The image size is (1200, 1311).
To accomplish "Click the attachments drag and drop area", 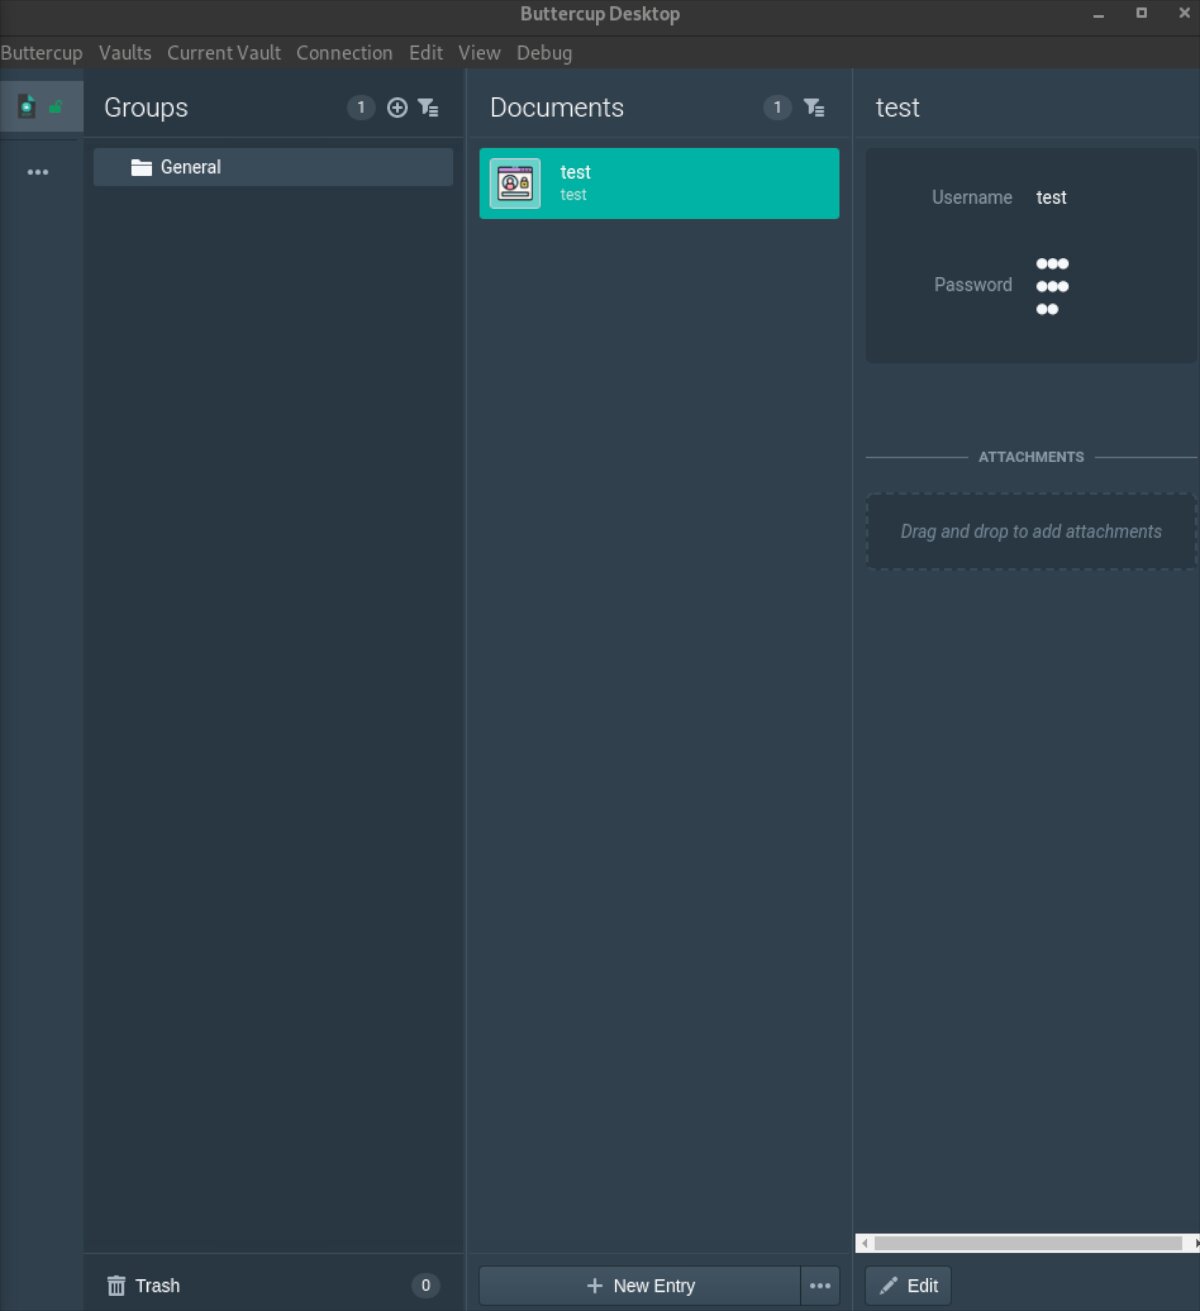I will [x=1031, y=531].
